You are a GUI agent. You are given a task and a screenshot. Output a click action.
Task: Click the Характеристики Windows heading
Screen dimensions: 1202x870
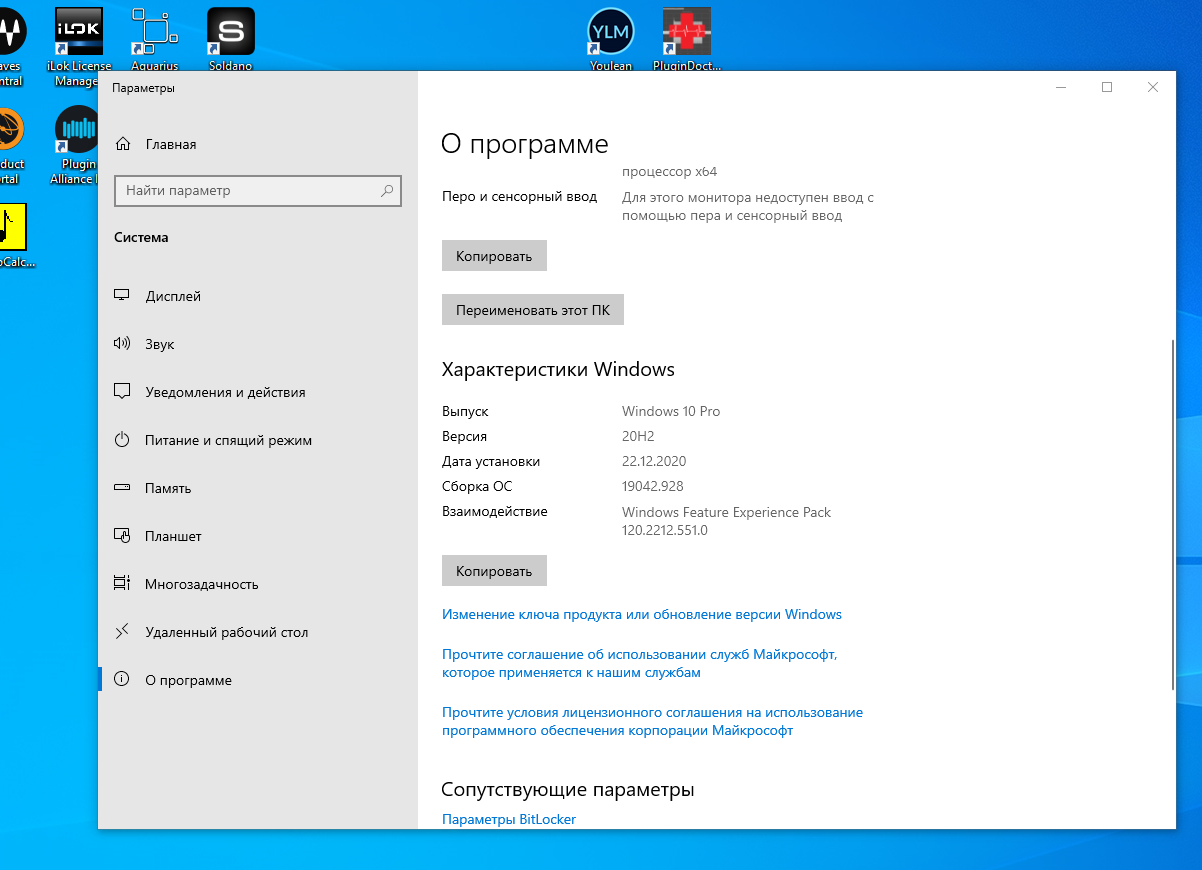(558, 369)
